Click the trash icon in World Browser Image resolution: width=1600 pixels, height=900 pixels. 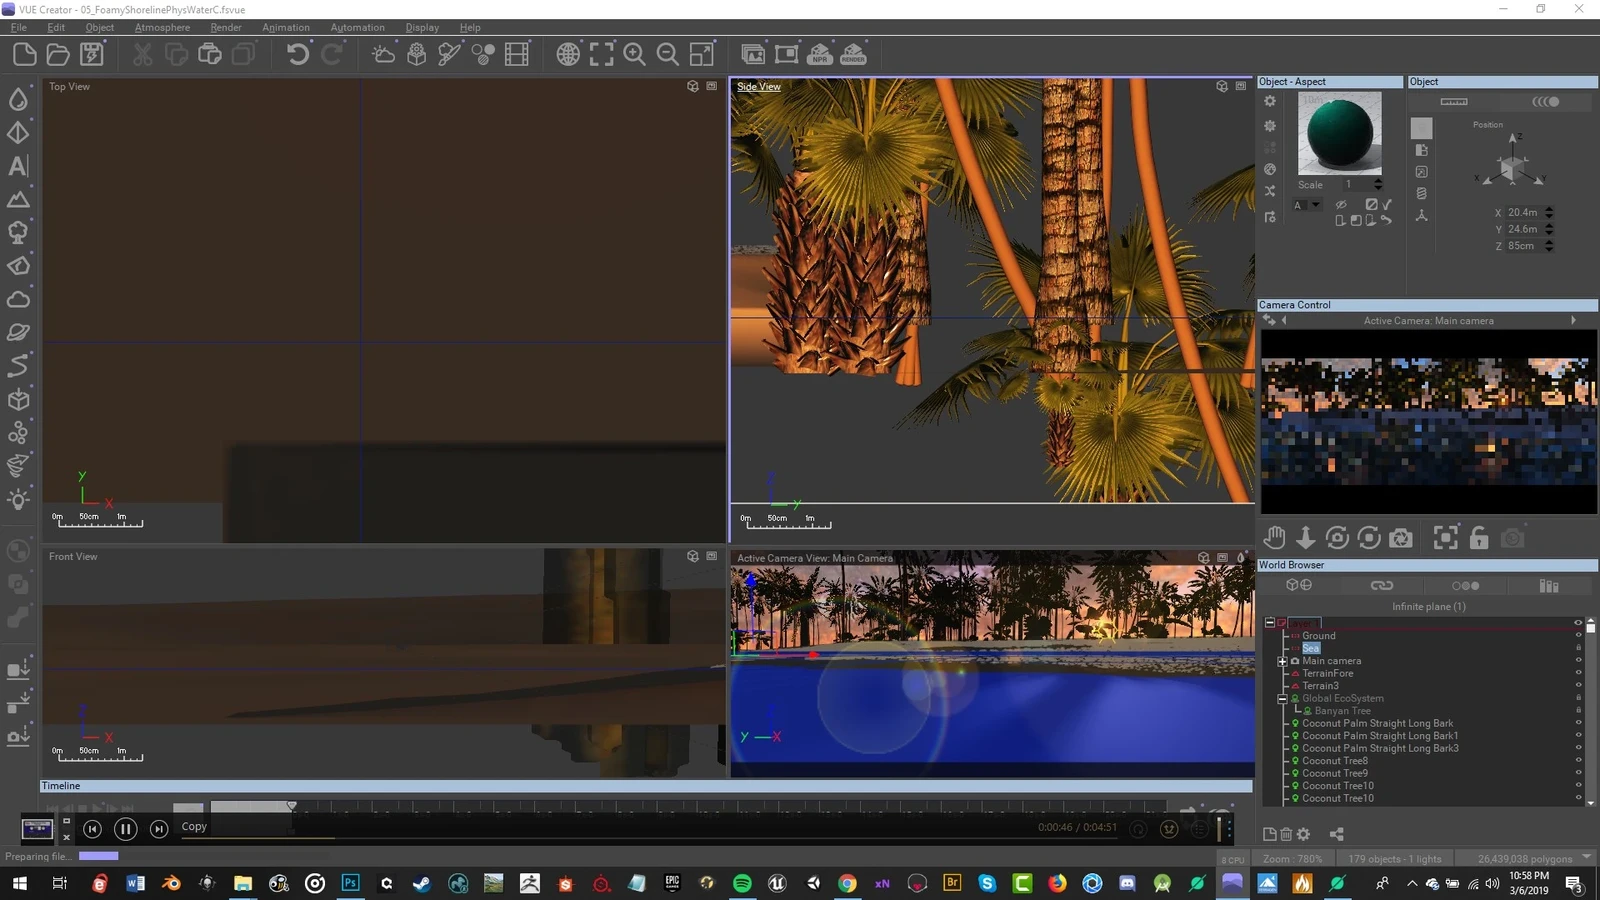pyautogui.click(x=1286, y=834)
